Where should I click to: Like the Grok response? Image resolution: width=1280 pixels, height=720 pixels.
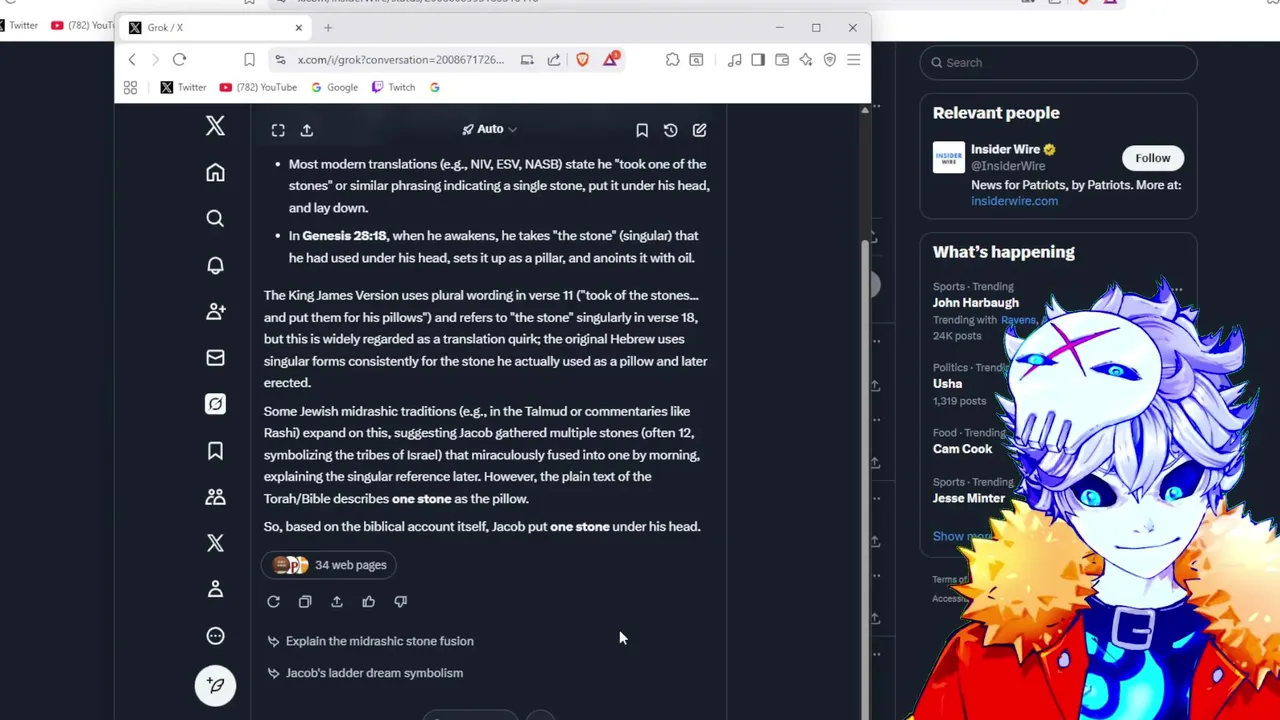click(x=369, y=602)
